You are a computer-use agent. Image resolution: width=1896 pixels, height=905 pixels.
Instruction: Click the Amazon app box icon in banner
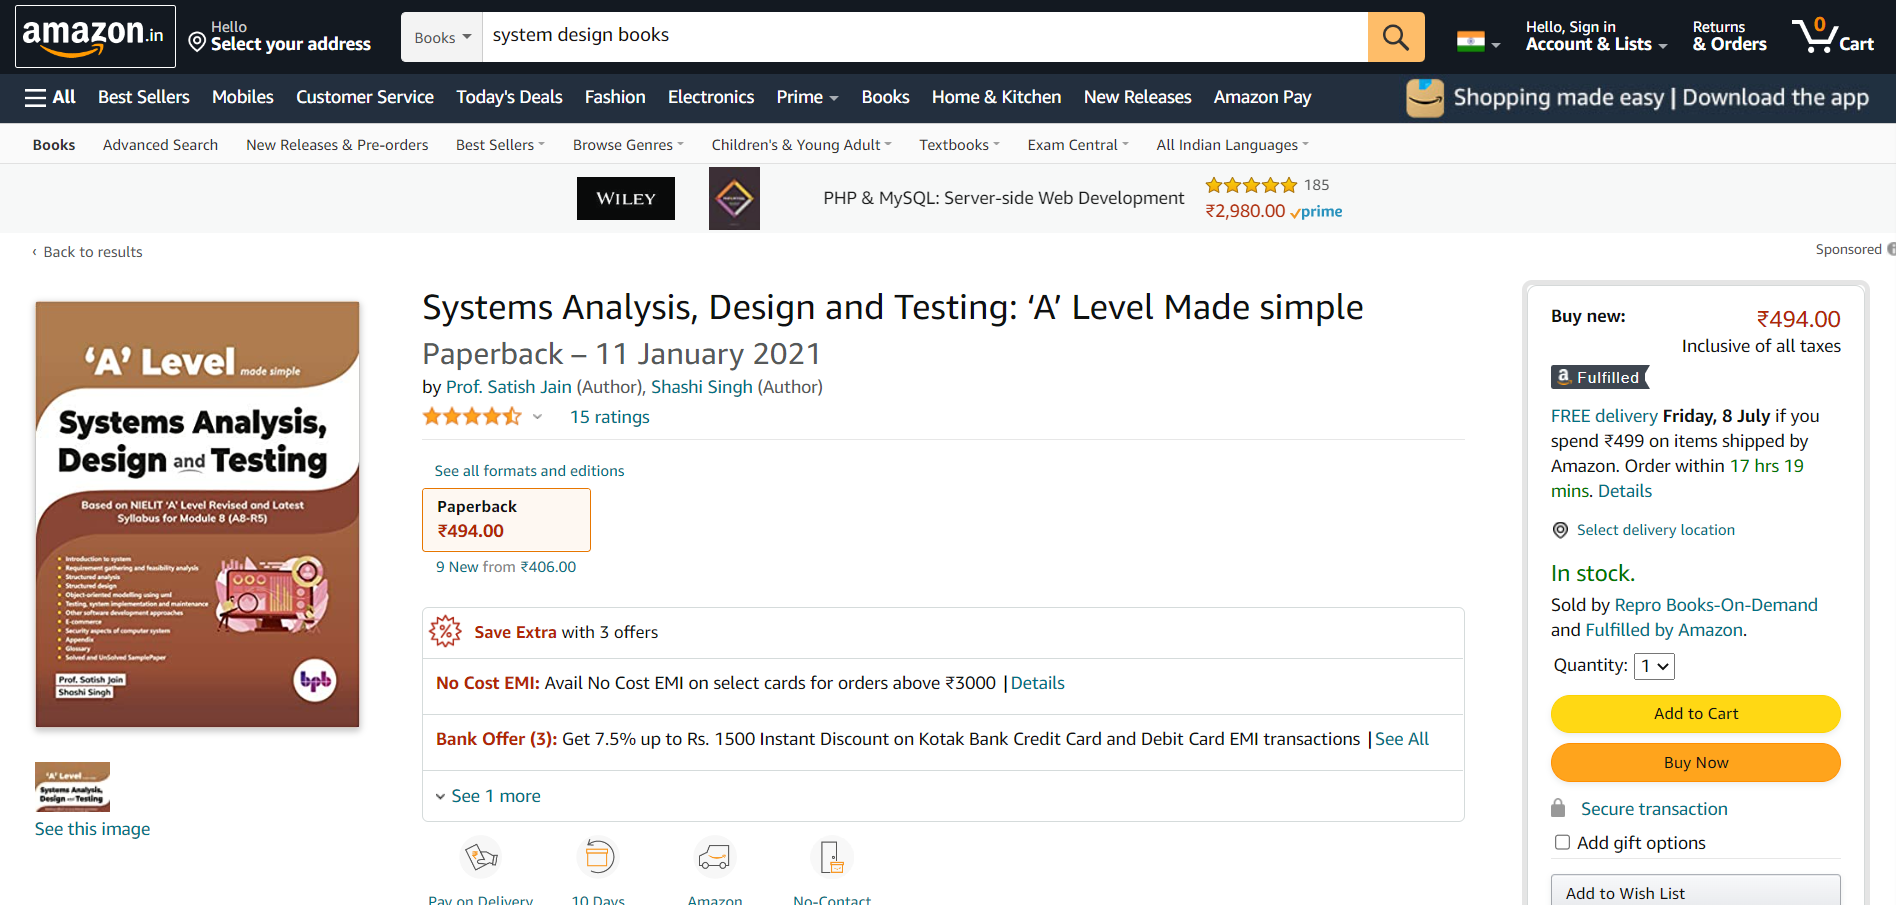pos(1425,98)
